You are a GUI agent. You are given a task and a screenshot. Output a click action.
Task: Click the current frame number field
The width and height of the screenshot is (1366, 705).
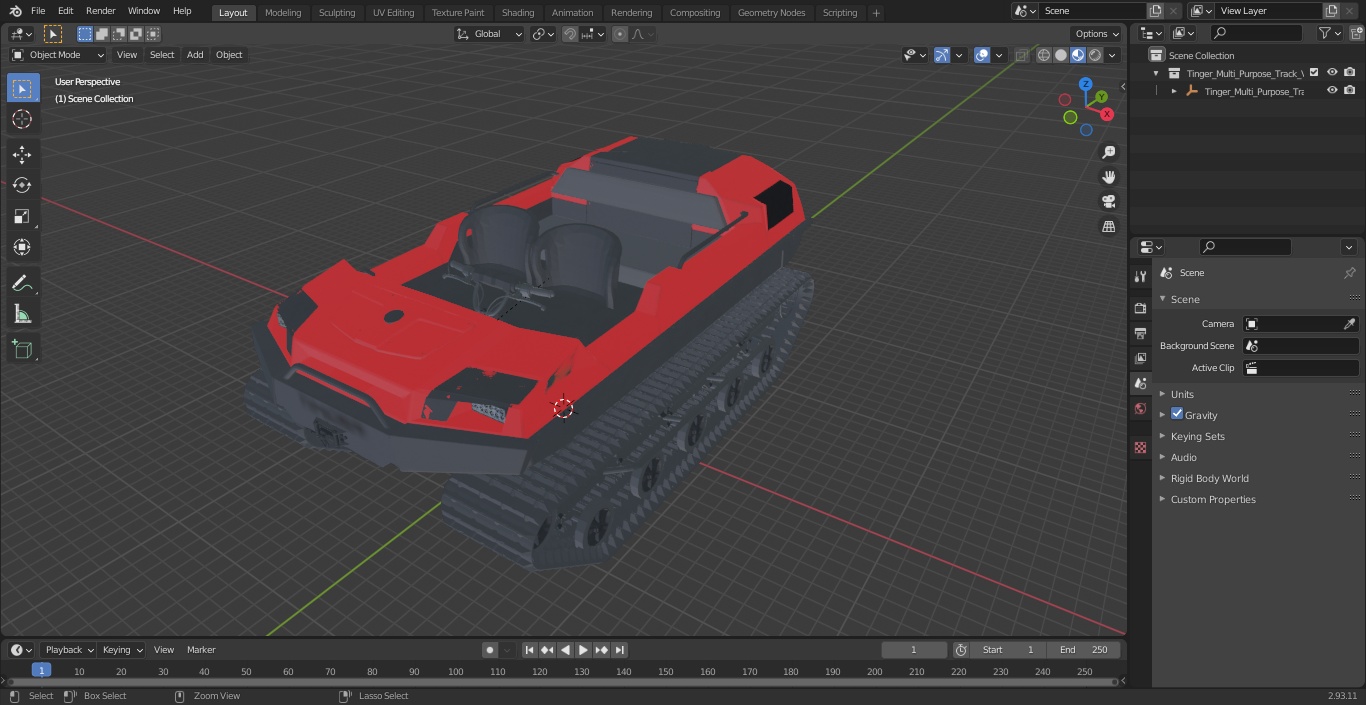(x=914, y=650)
